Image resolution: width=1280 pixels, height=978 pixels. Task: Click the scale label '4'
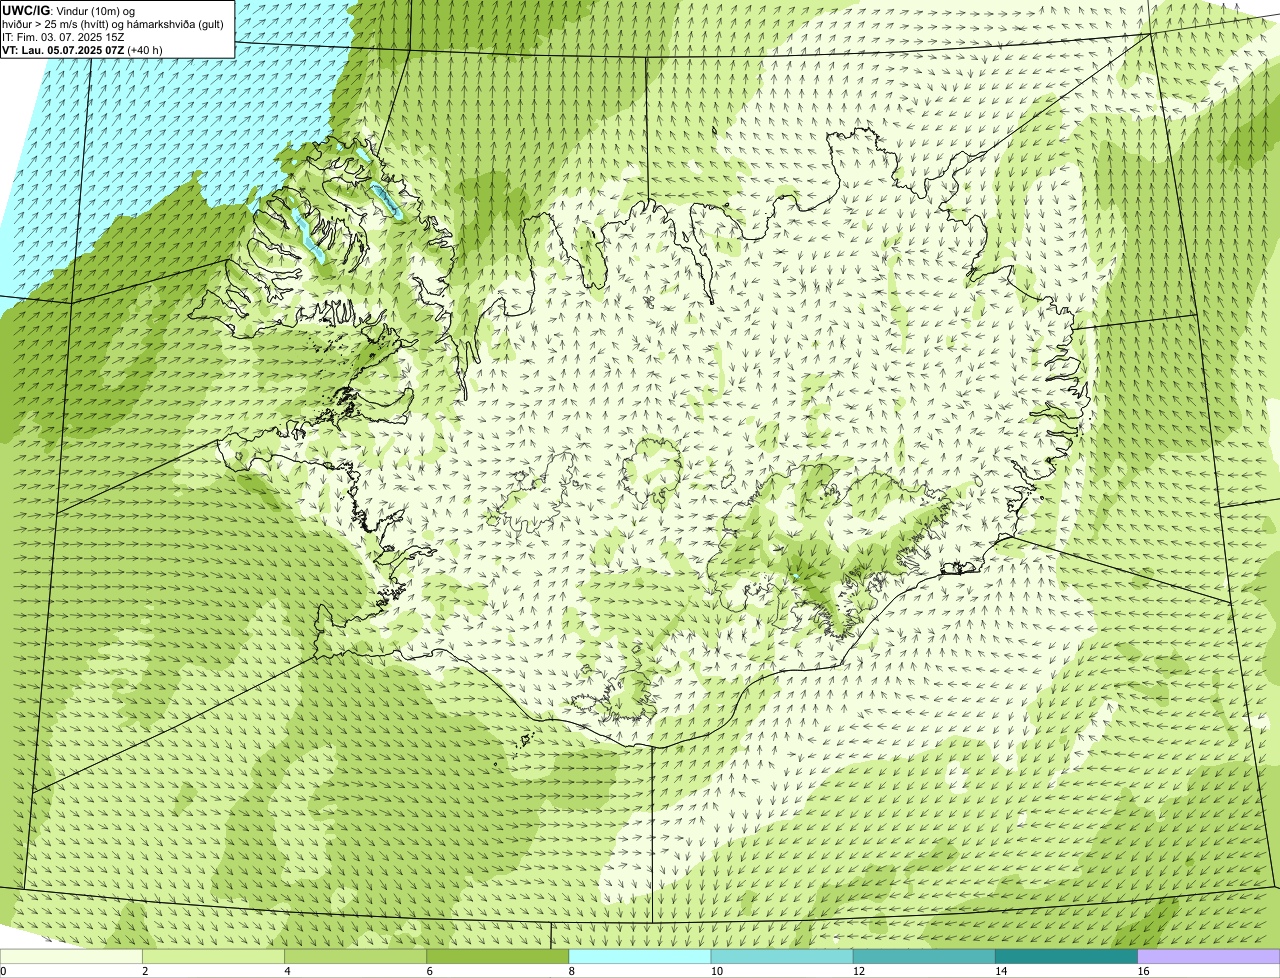pos(287,971)
